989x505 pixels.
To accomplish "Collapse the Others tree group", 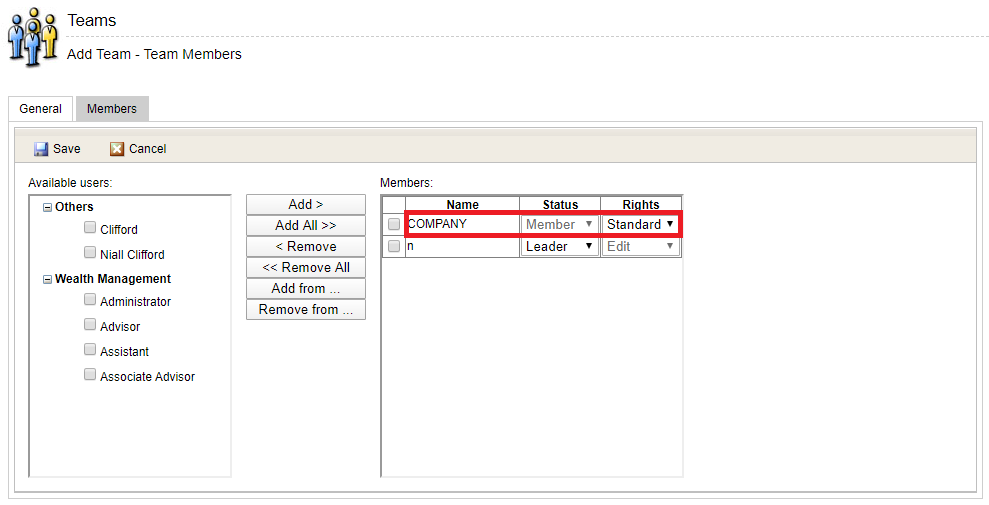I will tap(47, 207).
